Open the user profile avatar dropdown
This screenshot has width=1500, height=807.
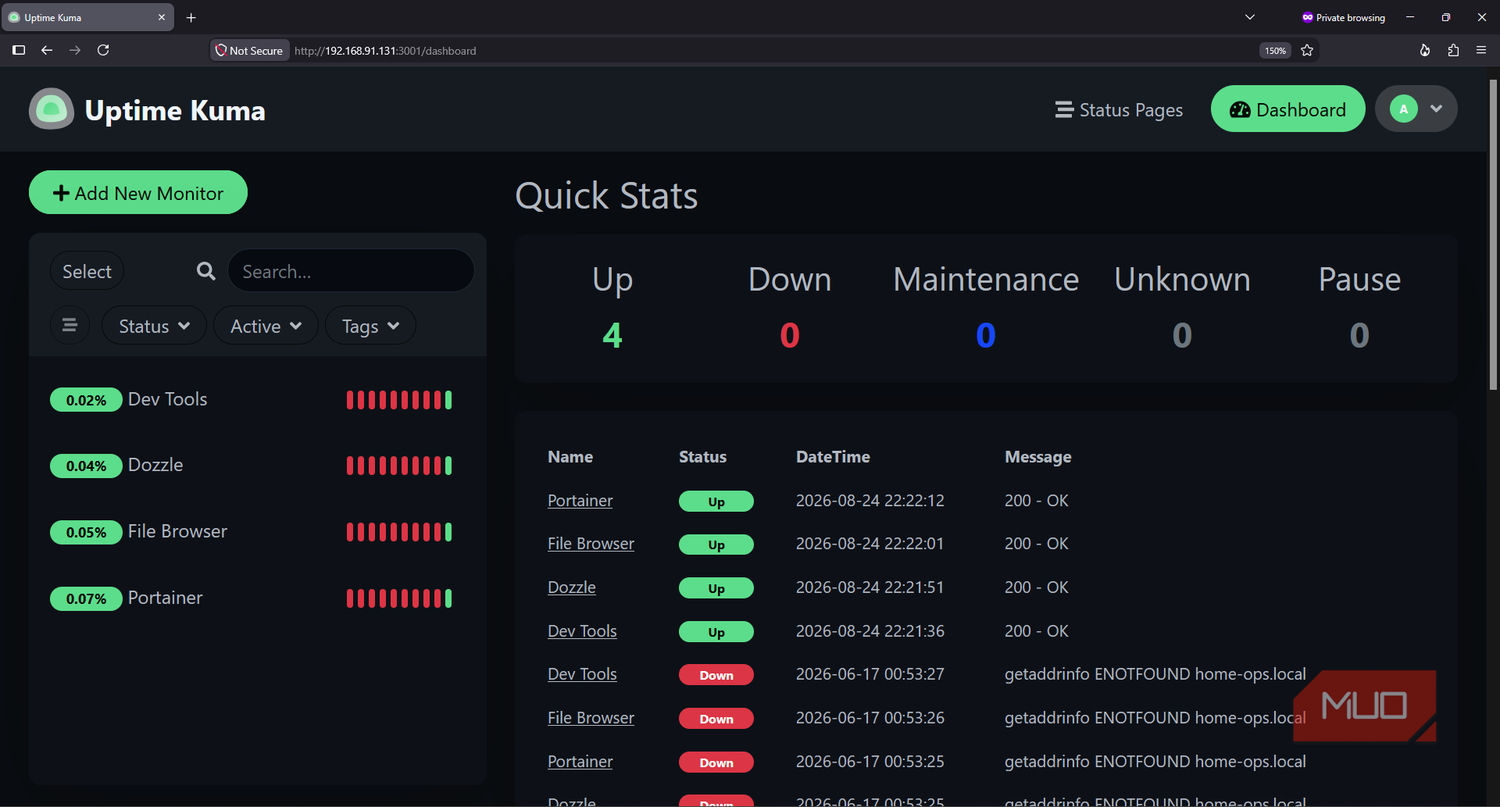tap(1416, 109)
